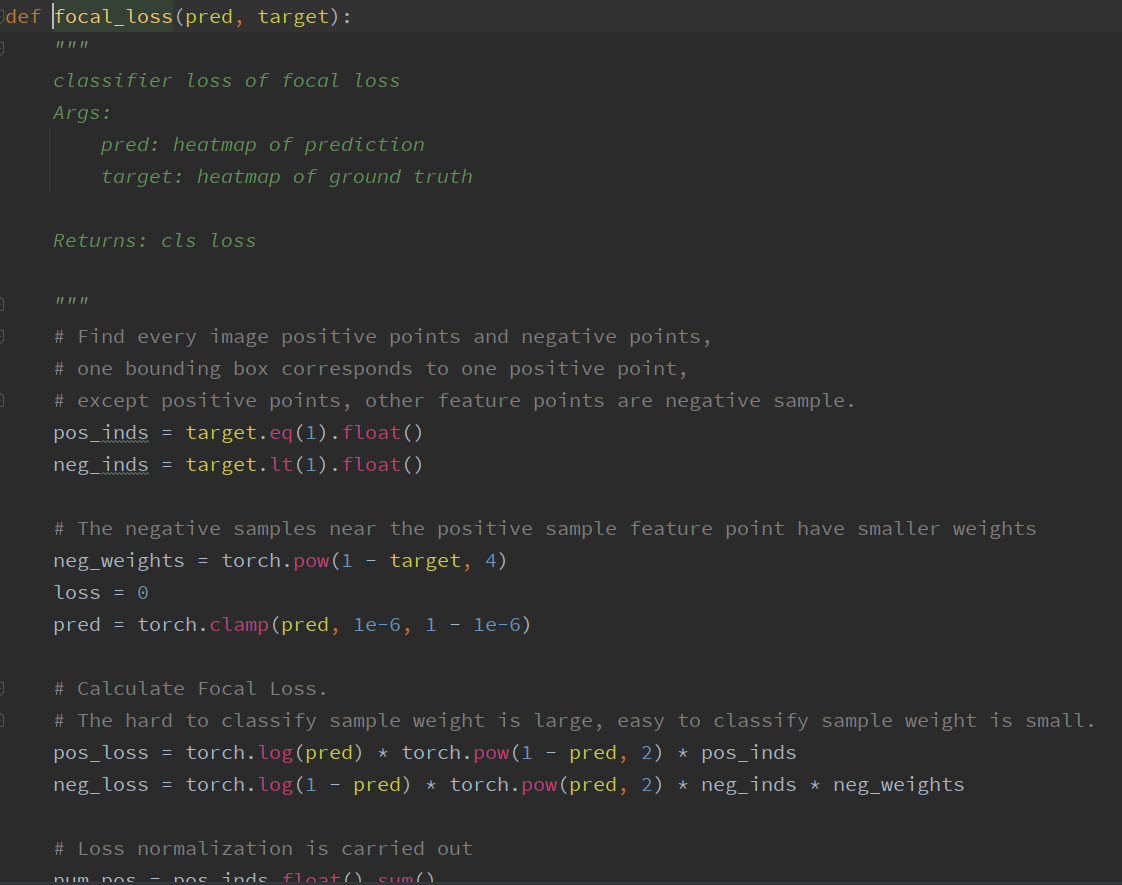Click comment '# except positive points, other feature'
Screen dimensions: 1122x885
454,401
